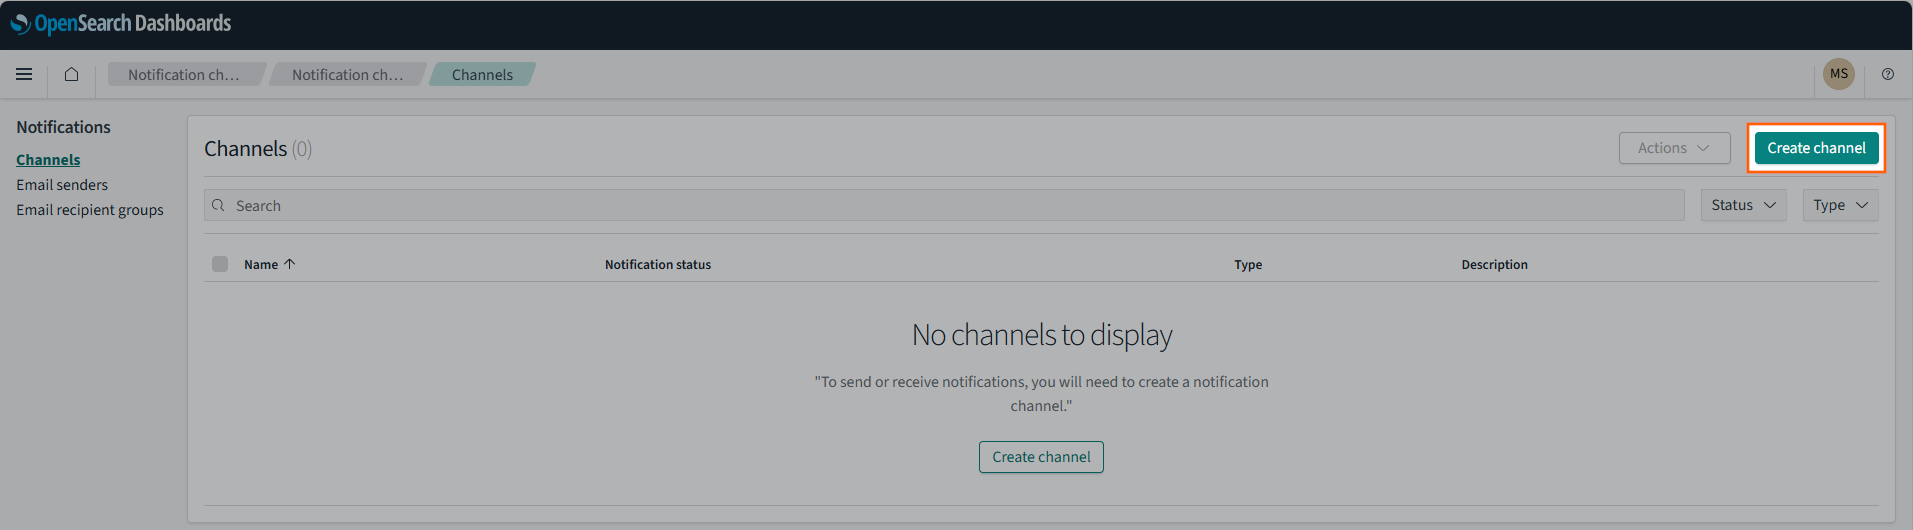
Task: Toggle sort arrow on Name column
Action: pyautogui.click(x=290, y=264)
